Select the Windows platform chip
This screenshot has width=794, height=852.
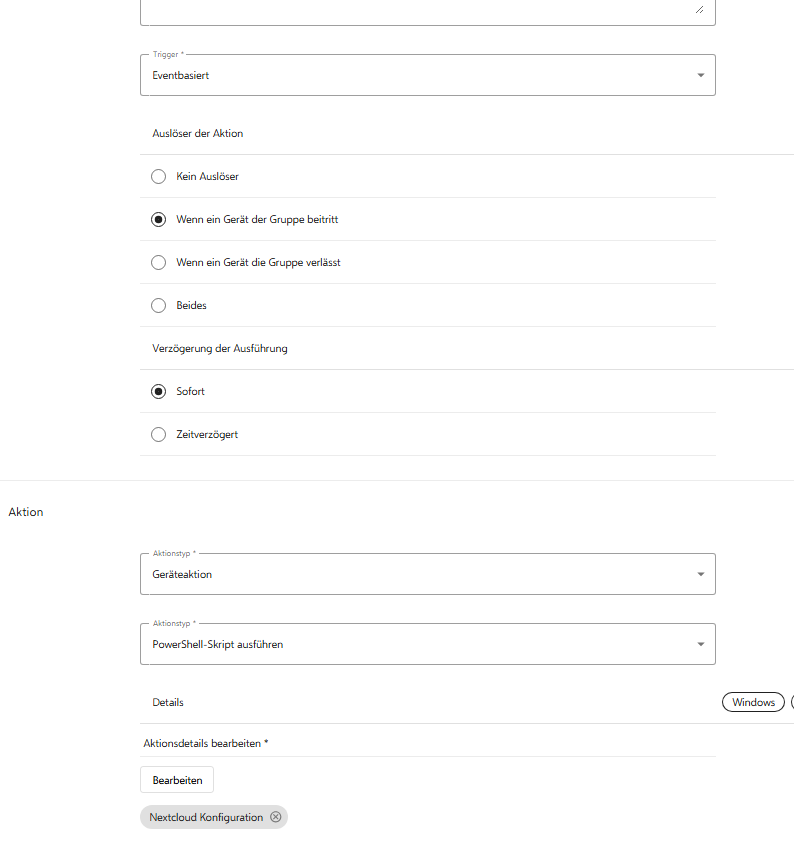pos(753,702)
